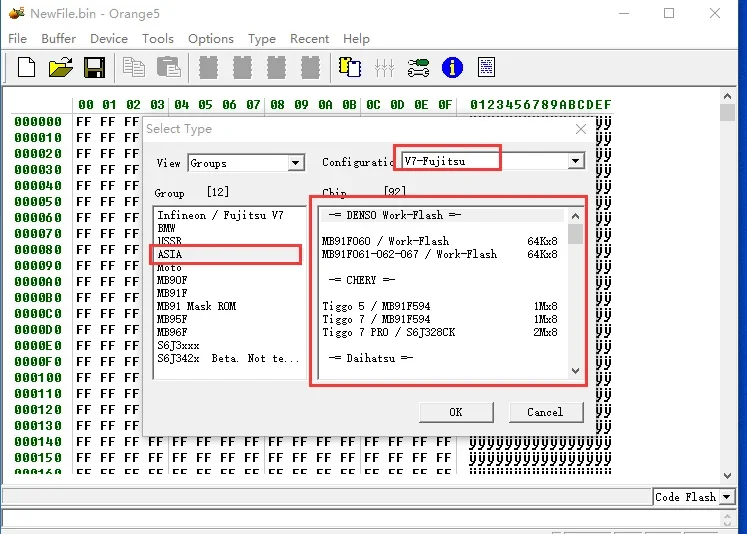Open the Tools menu
Screen dimensions: 747x534
tap(158, 39)
